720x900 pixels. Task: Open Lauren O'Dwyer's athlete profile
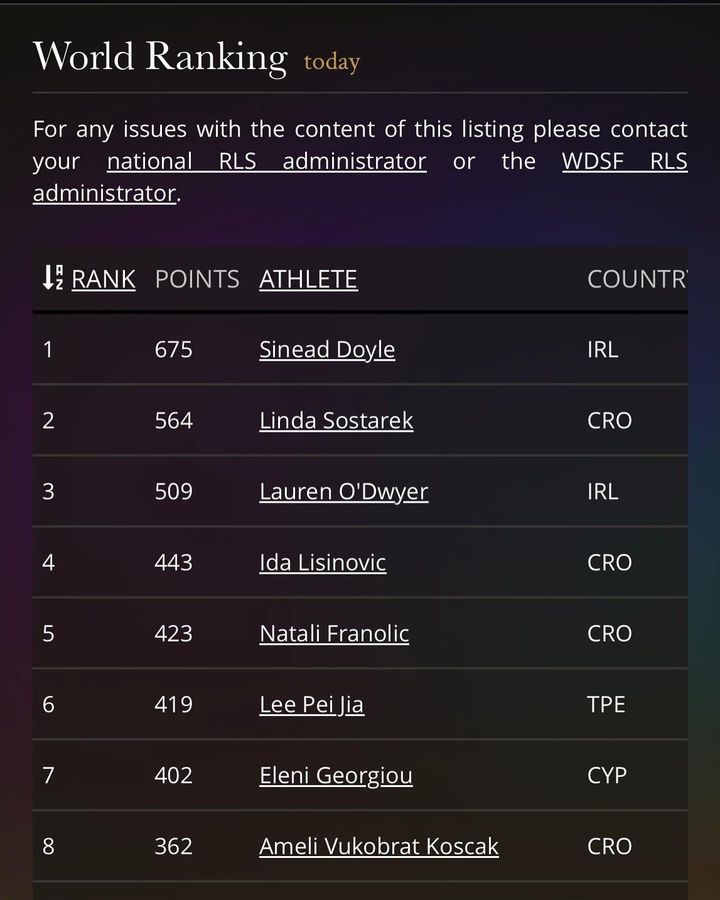coord(343,492)
